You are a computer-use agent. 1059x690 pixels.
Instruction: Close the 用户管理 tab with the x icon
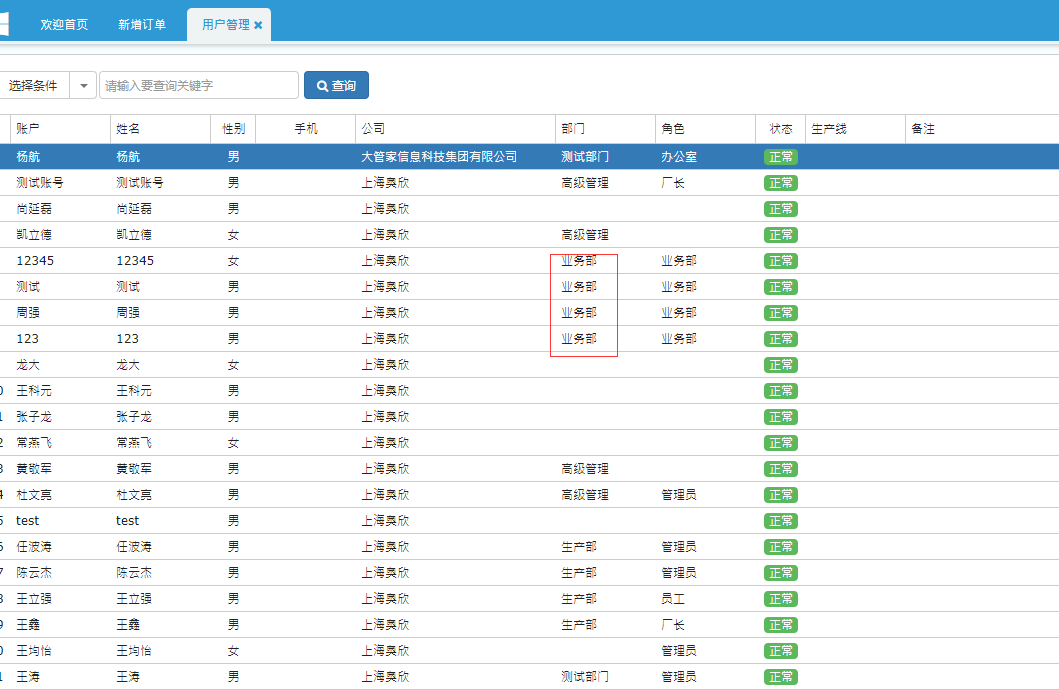click(x=258, y=25)
